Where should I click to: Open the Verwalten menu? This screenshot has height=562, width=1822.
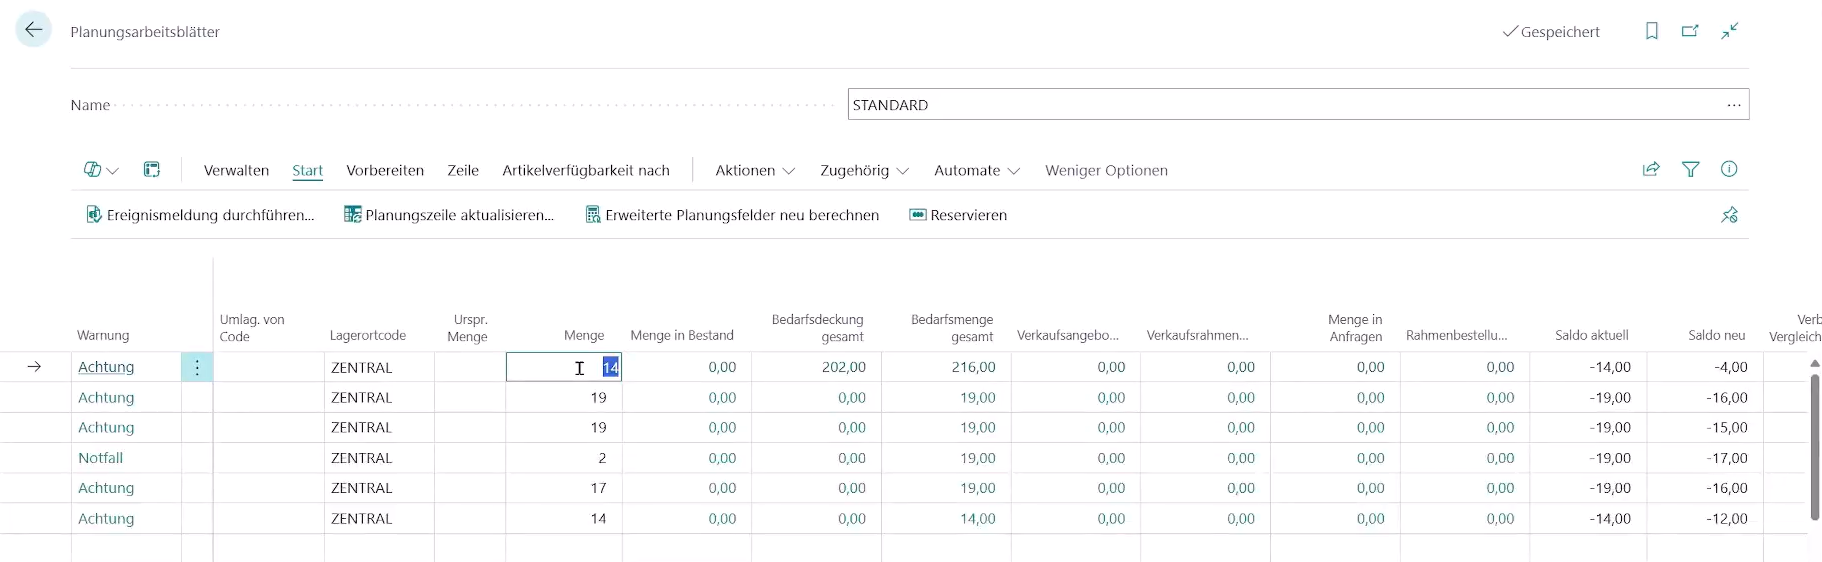point(236,170)
